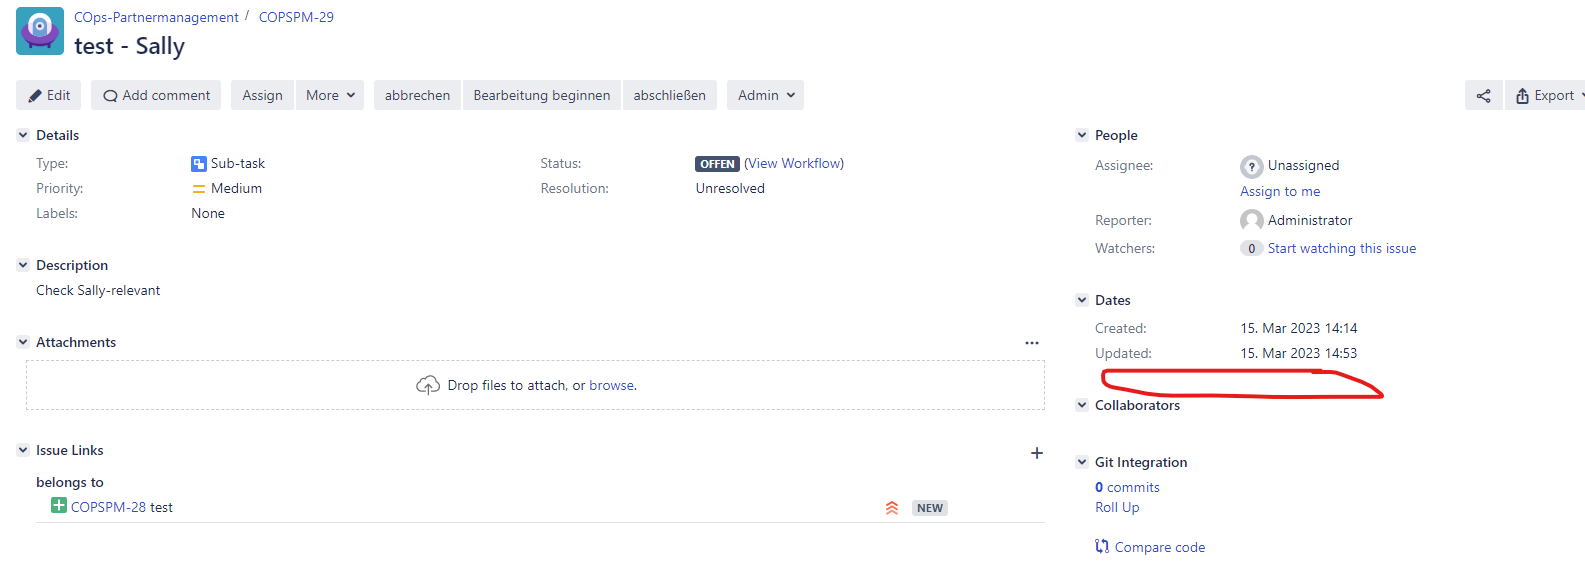Screen dimensions: 1585x577
Task: Click the Compare code link
Action: (1160, 548)
